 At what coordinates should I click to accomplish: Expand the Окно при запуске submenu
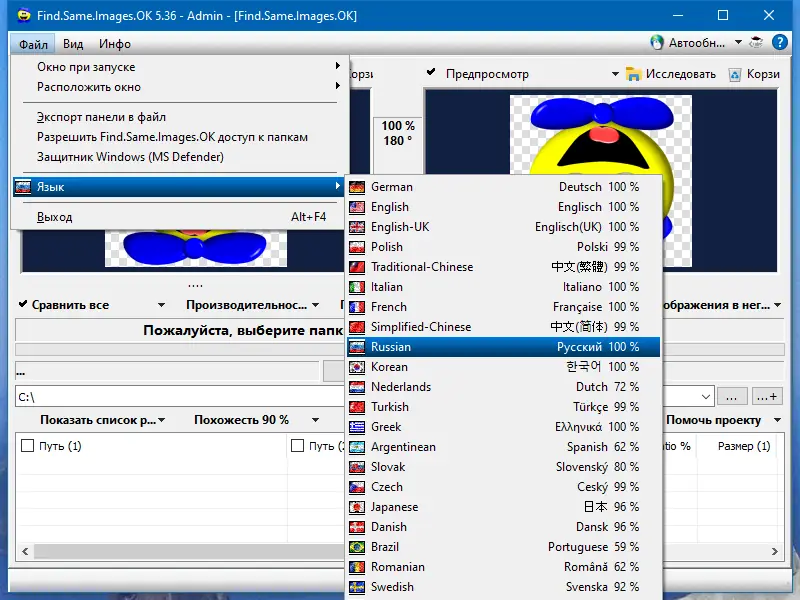pos(180,67)
